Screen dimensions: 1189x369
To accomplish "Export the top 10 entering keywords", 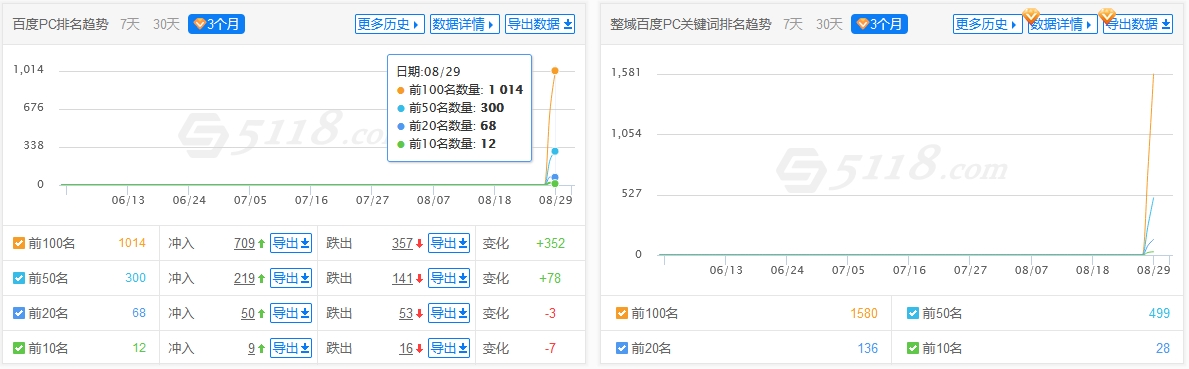I will coord(291,349).
